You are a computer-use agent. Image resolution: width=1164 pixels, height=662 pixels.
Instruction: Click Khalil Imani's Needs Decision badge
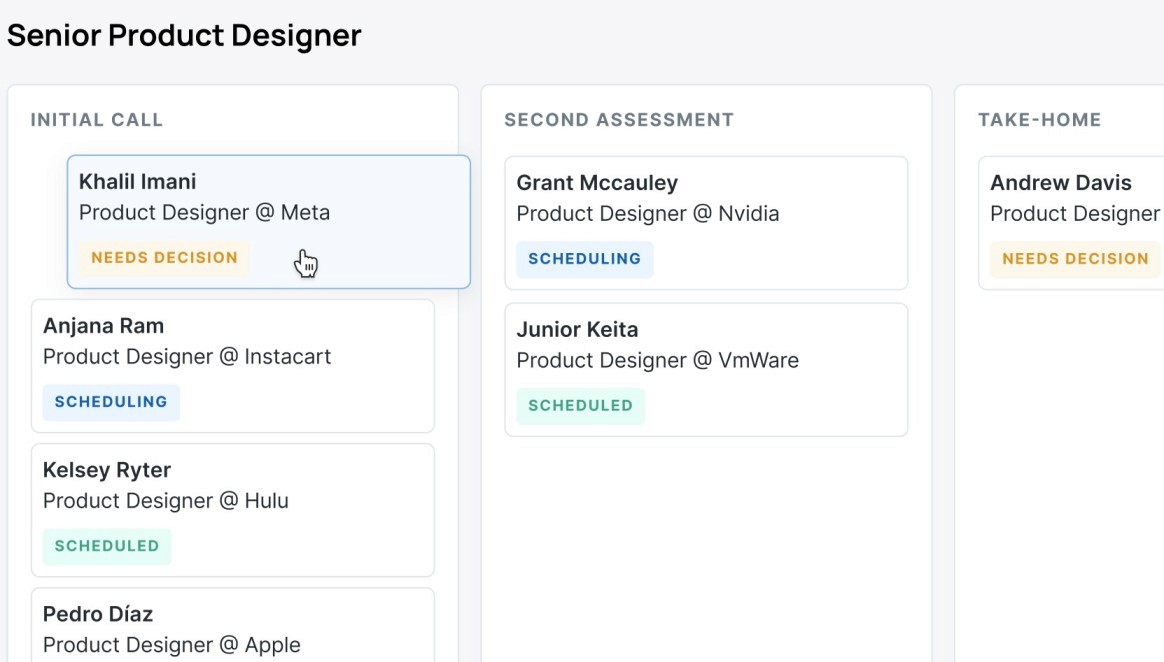coord(164,258)
